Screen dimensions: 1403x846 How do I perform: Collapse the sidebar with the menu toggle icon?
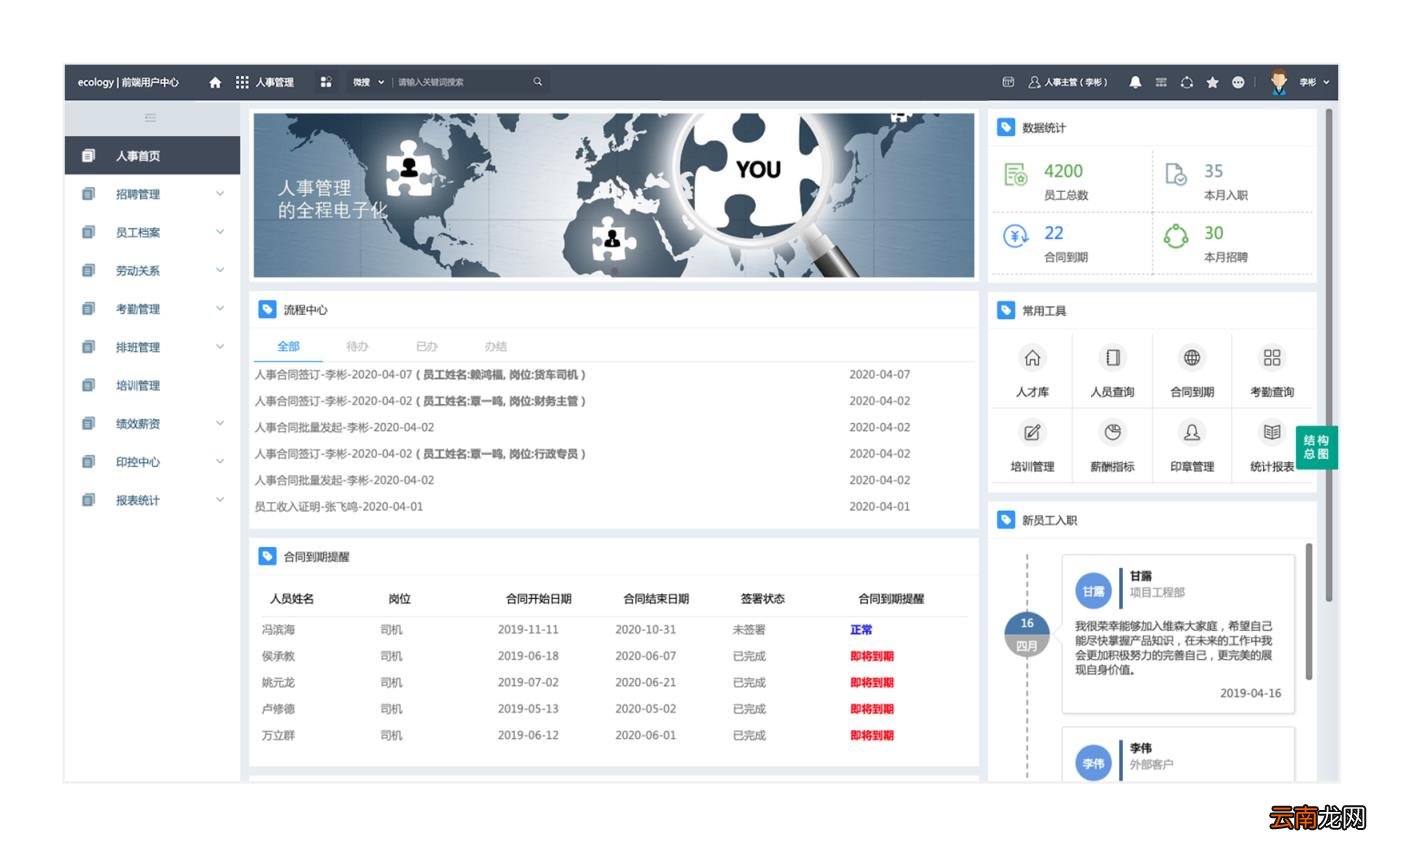click(151, 118)
